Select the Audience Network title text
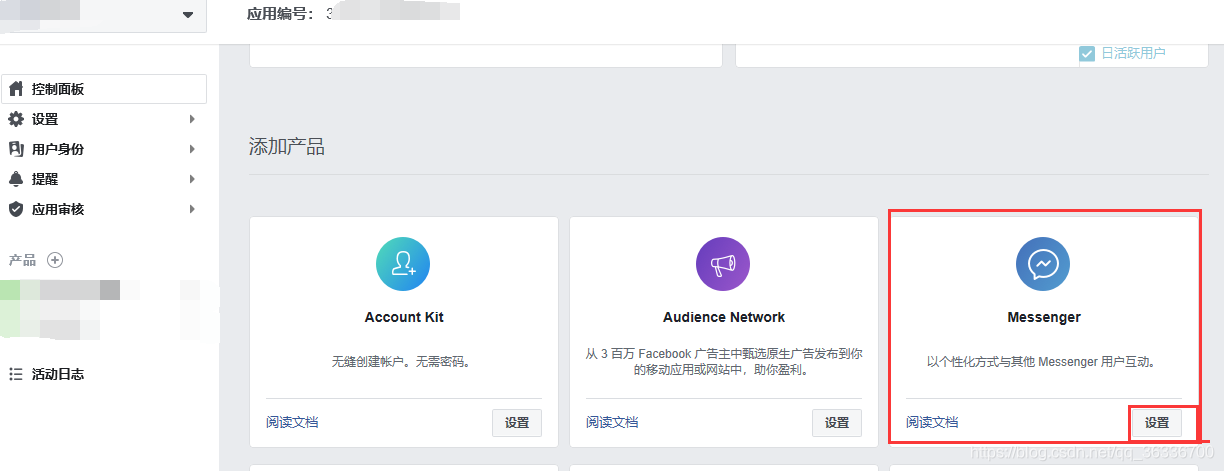 click(x=724, y=317)
